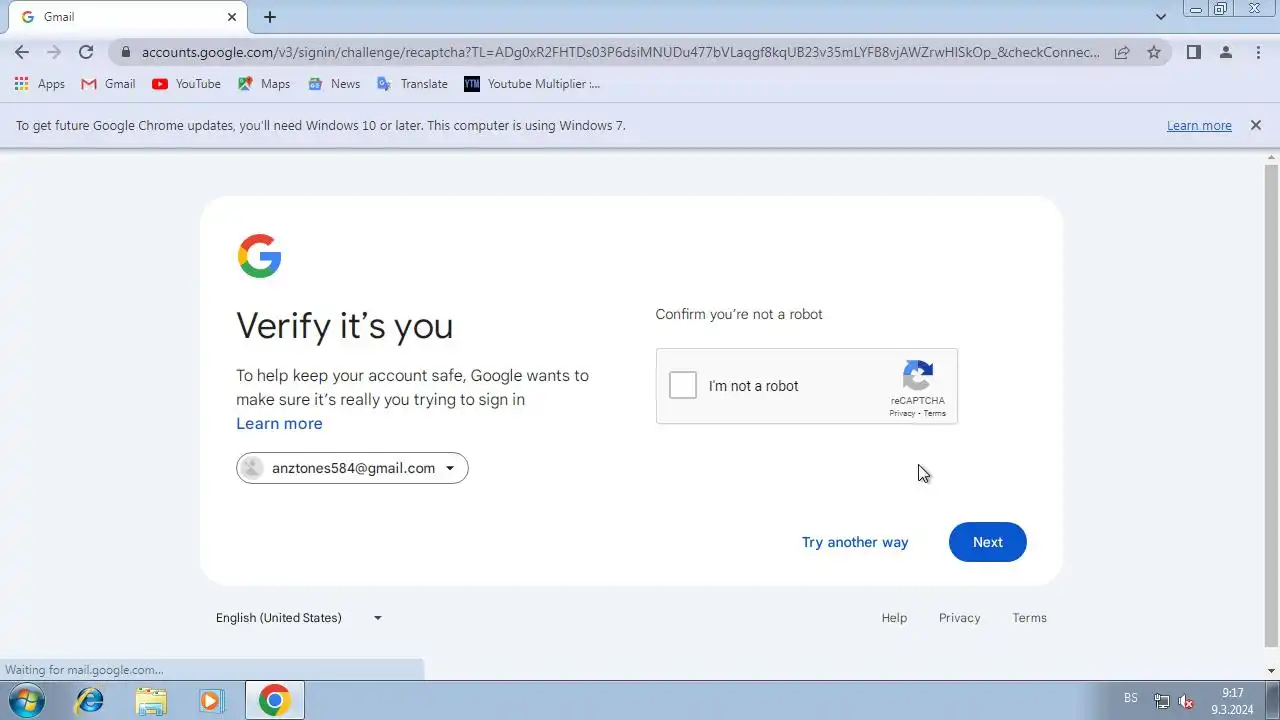Viewport: 1280px width, 720px height.
Task: Open Windows Explorer from the taskbar
Action: point(151,701)
